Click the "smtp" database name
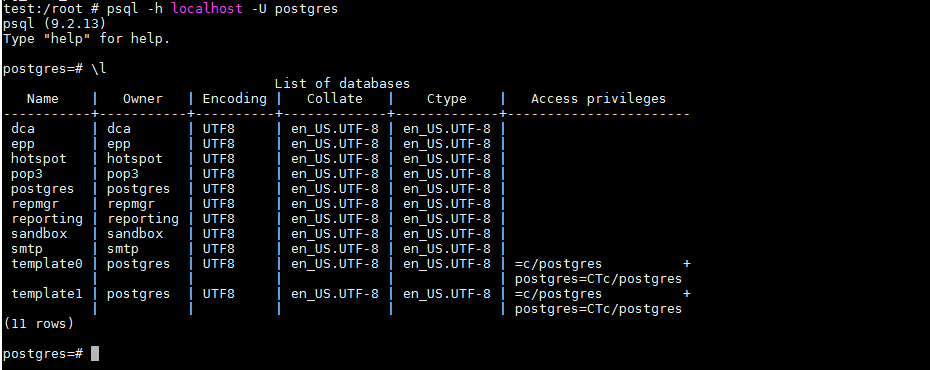The image size is (930, 370). pyautogui.click(x=27, y=249)
